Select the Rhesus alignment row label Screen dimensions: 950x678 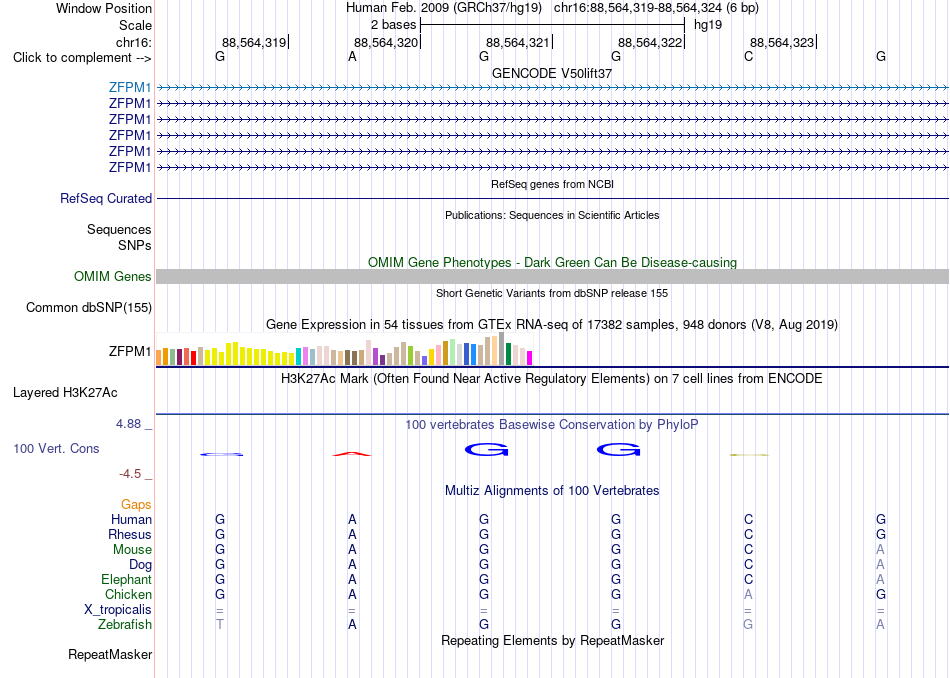130,535
